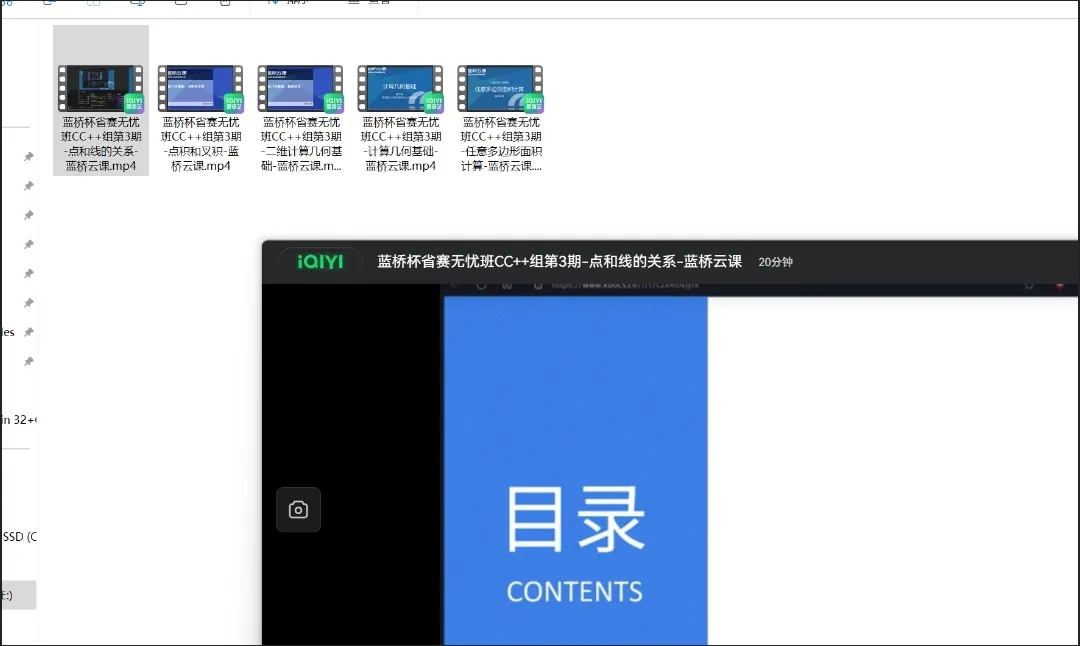
Task: Click the Copy icon on the Explorer toolbar
Action: point(91,4)
